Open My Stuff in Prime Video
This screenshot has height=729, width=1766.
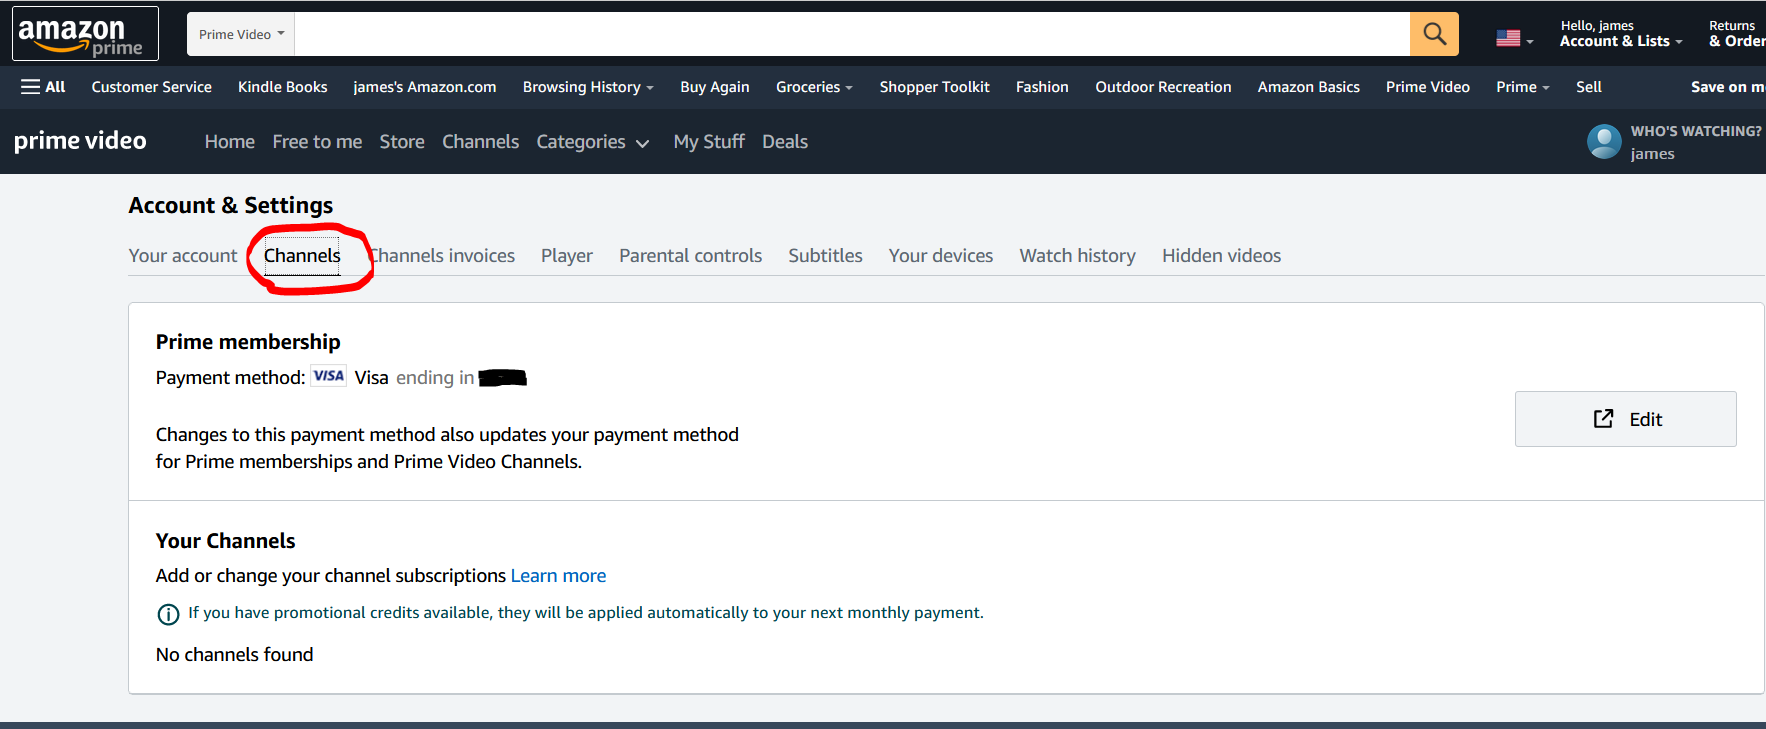point(709,142)
